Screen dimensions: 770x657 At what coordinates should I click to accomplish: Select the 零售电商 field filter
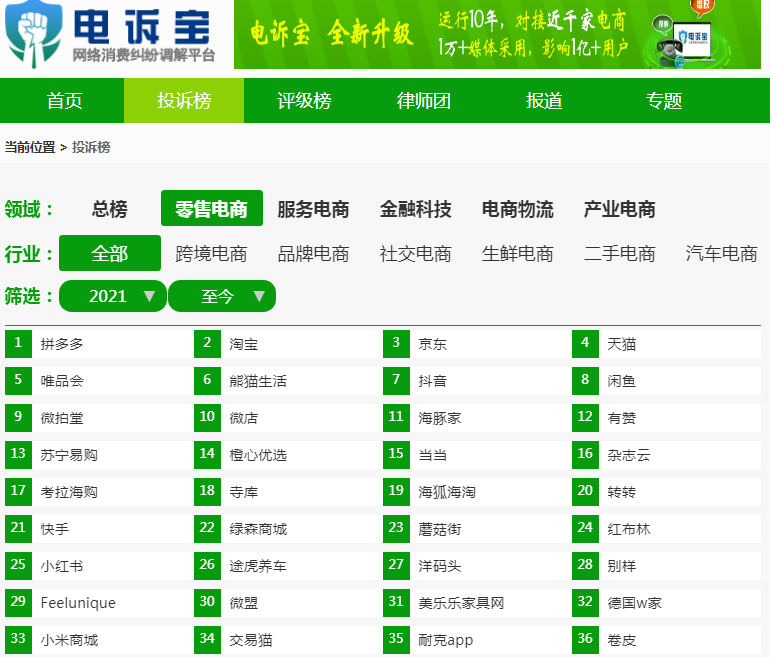point(212,209)
